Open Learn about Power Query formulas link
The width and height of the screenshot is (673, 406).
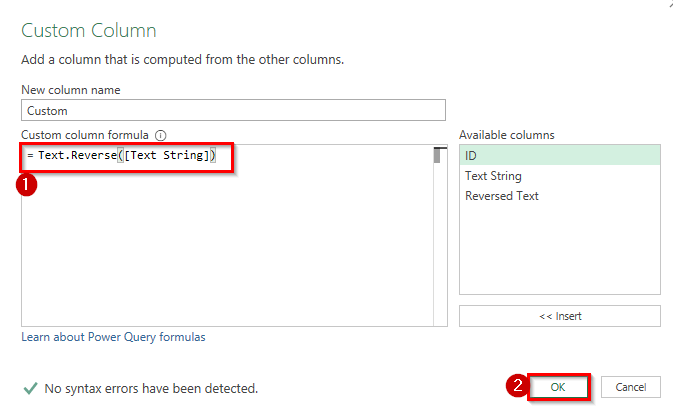113,337
